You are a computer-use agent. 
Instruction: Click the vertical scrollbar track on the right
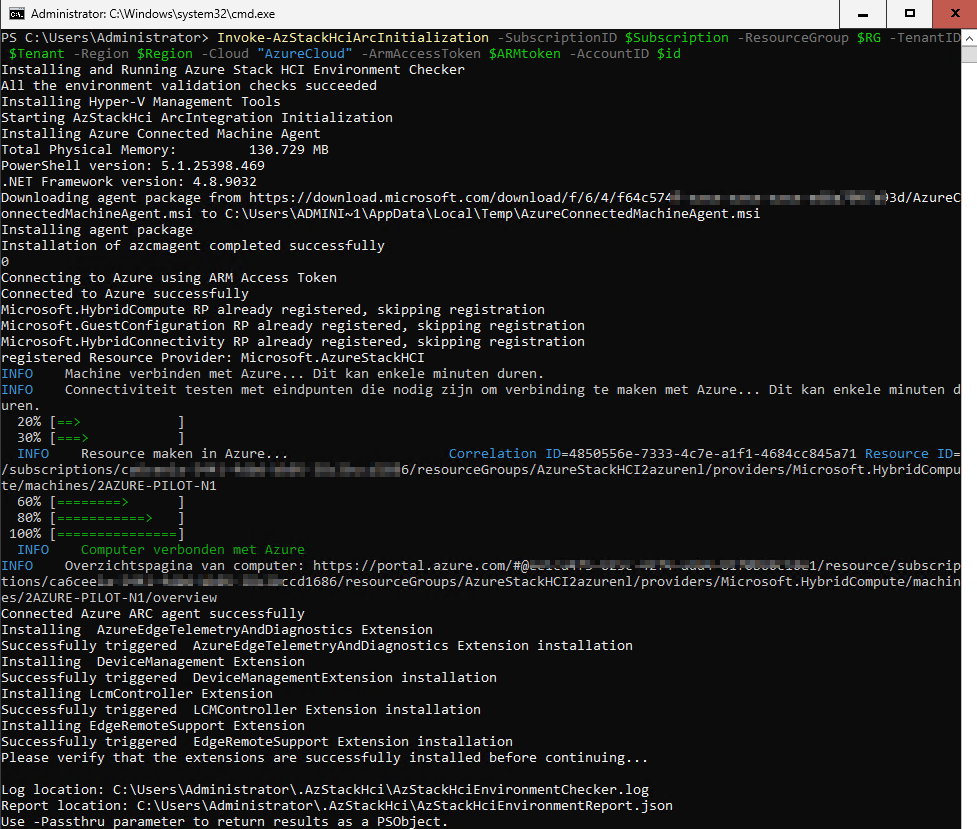pyautogui.click(x=968, y=400)
